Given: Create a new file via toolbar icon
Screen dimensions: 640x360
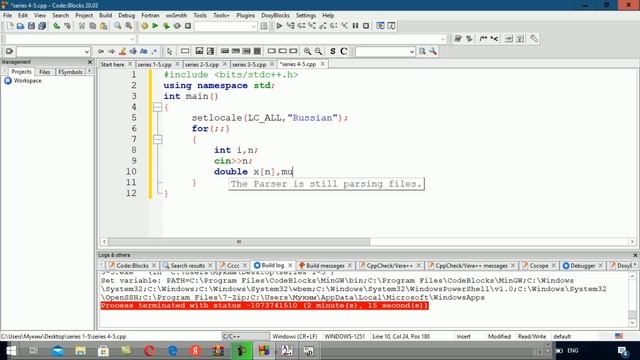Looking at the screenshot, I should click(x=9, y=26).
